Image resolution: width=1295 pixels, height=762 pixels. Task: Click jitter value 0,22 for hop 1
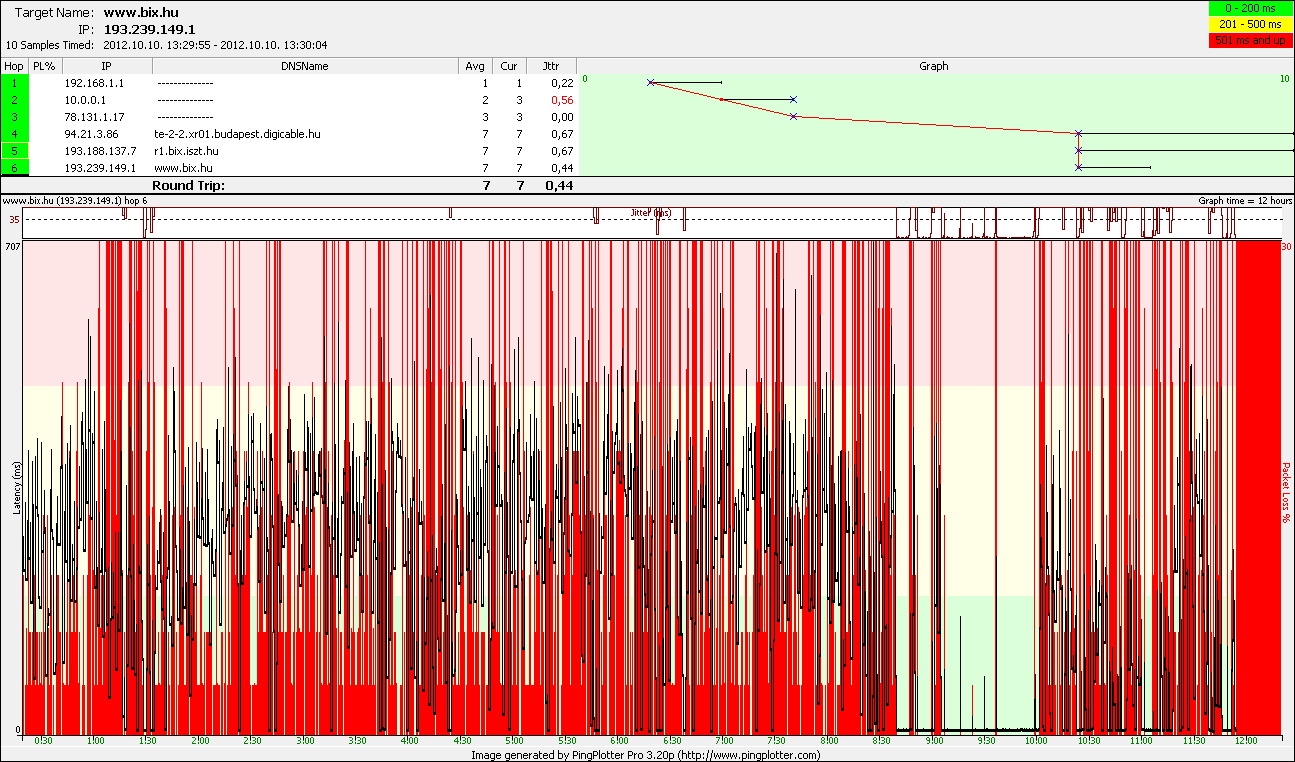(562, 83)
